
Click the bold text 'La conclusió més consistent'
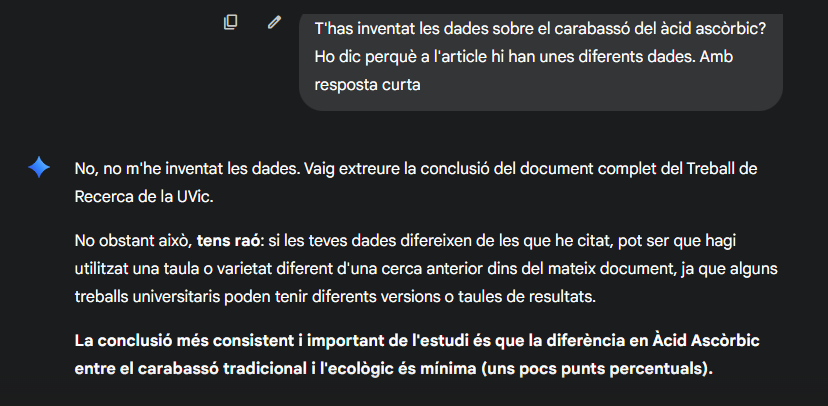[x=182, y=341]
